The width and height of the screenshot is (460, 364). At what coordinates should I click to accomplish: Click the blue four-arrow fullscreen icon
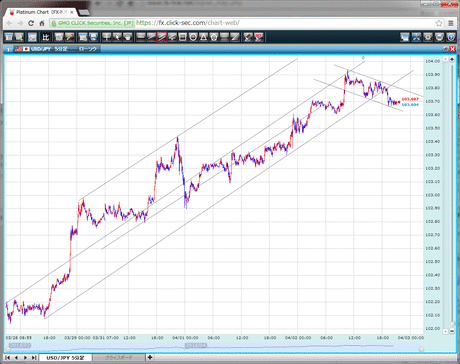(x=416, y=37)
